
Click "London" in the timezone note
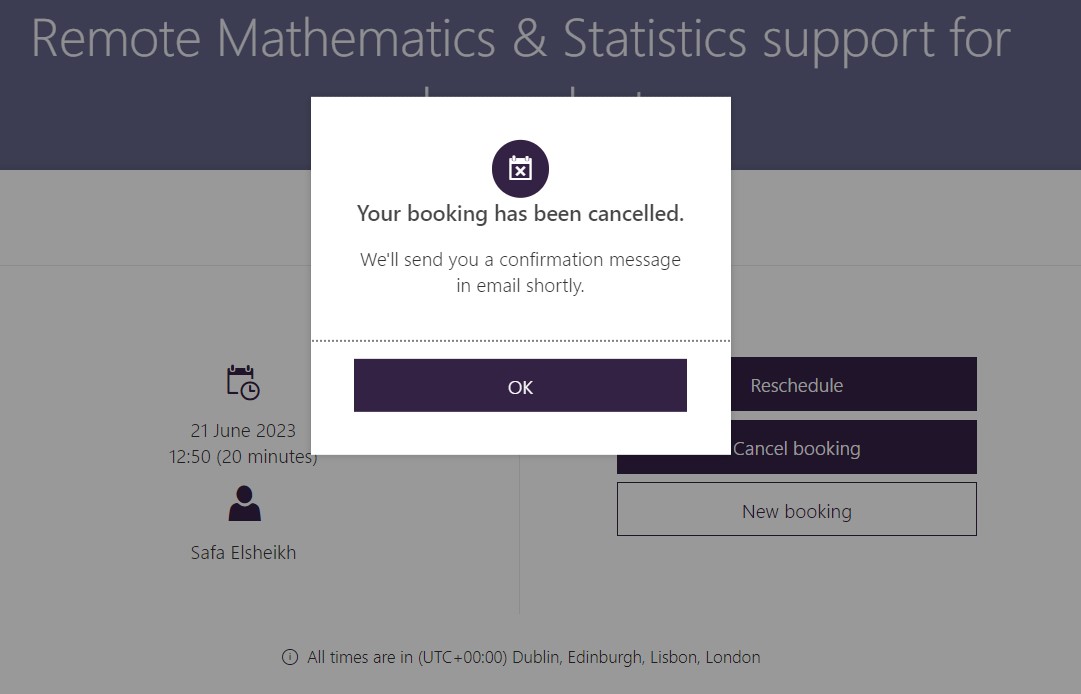coord(732,657)
